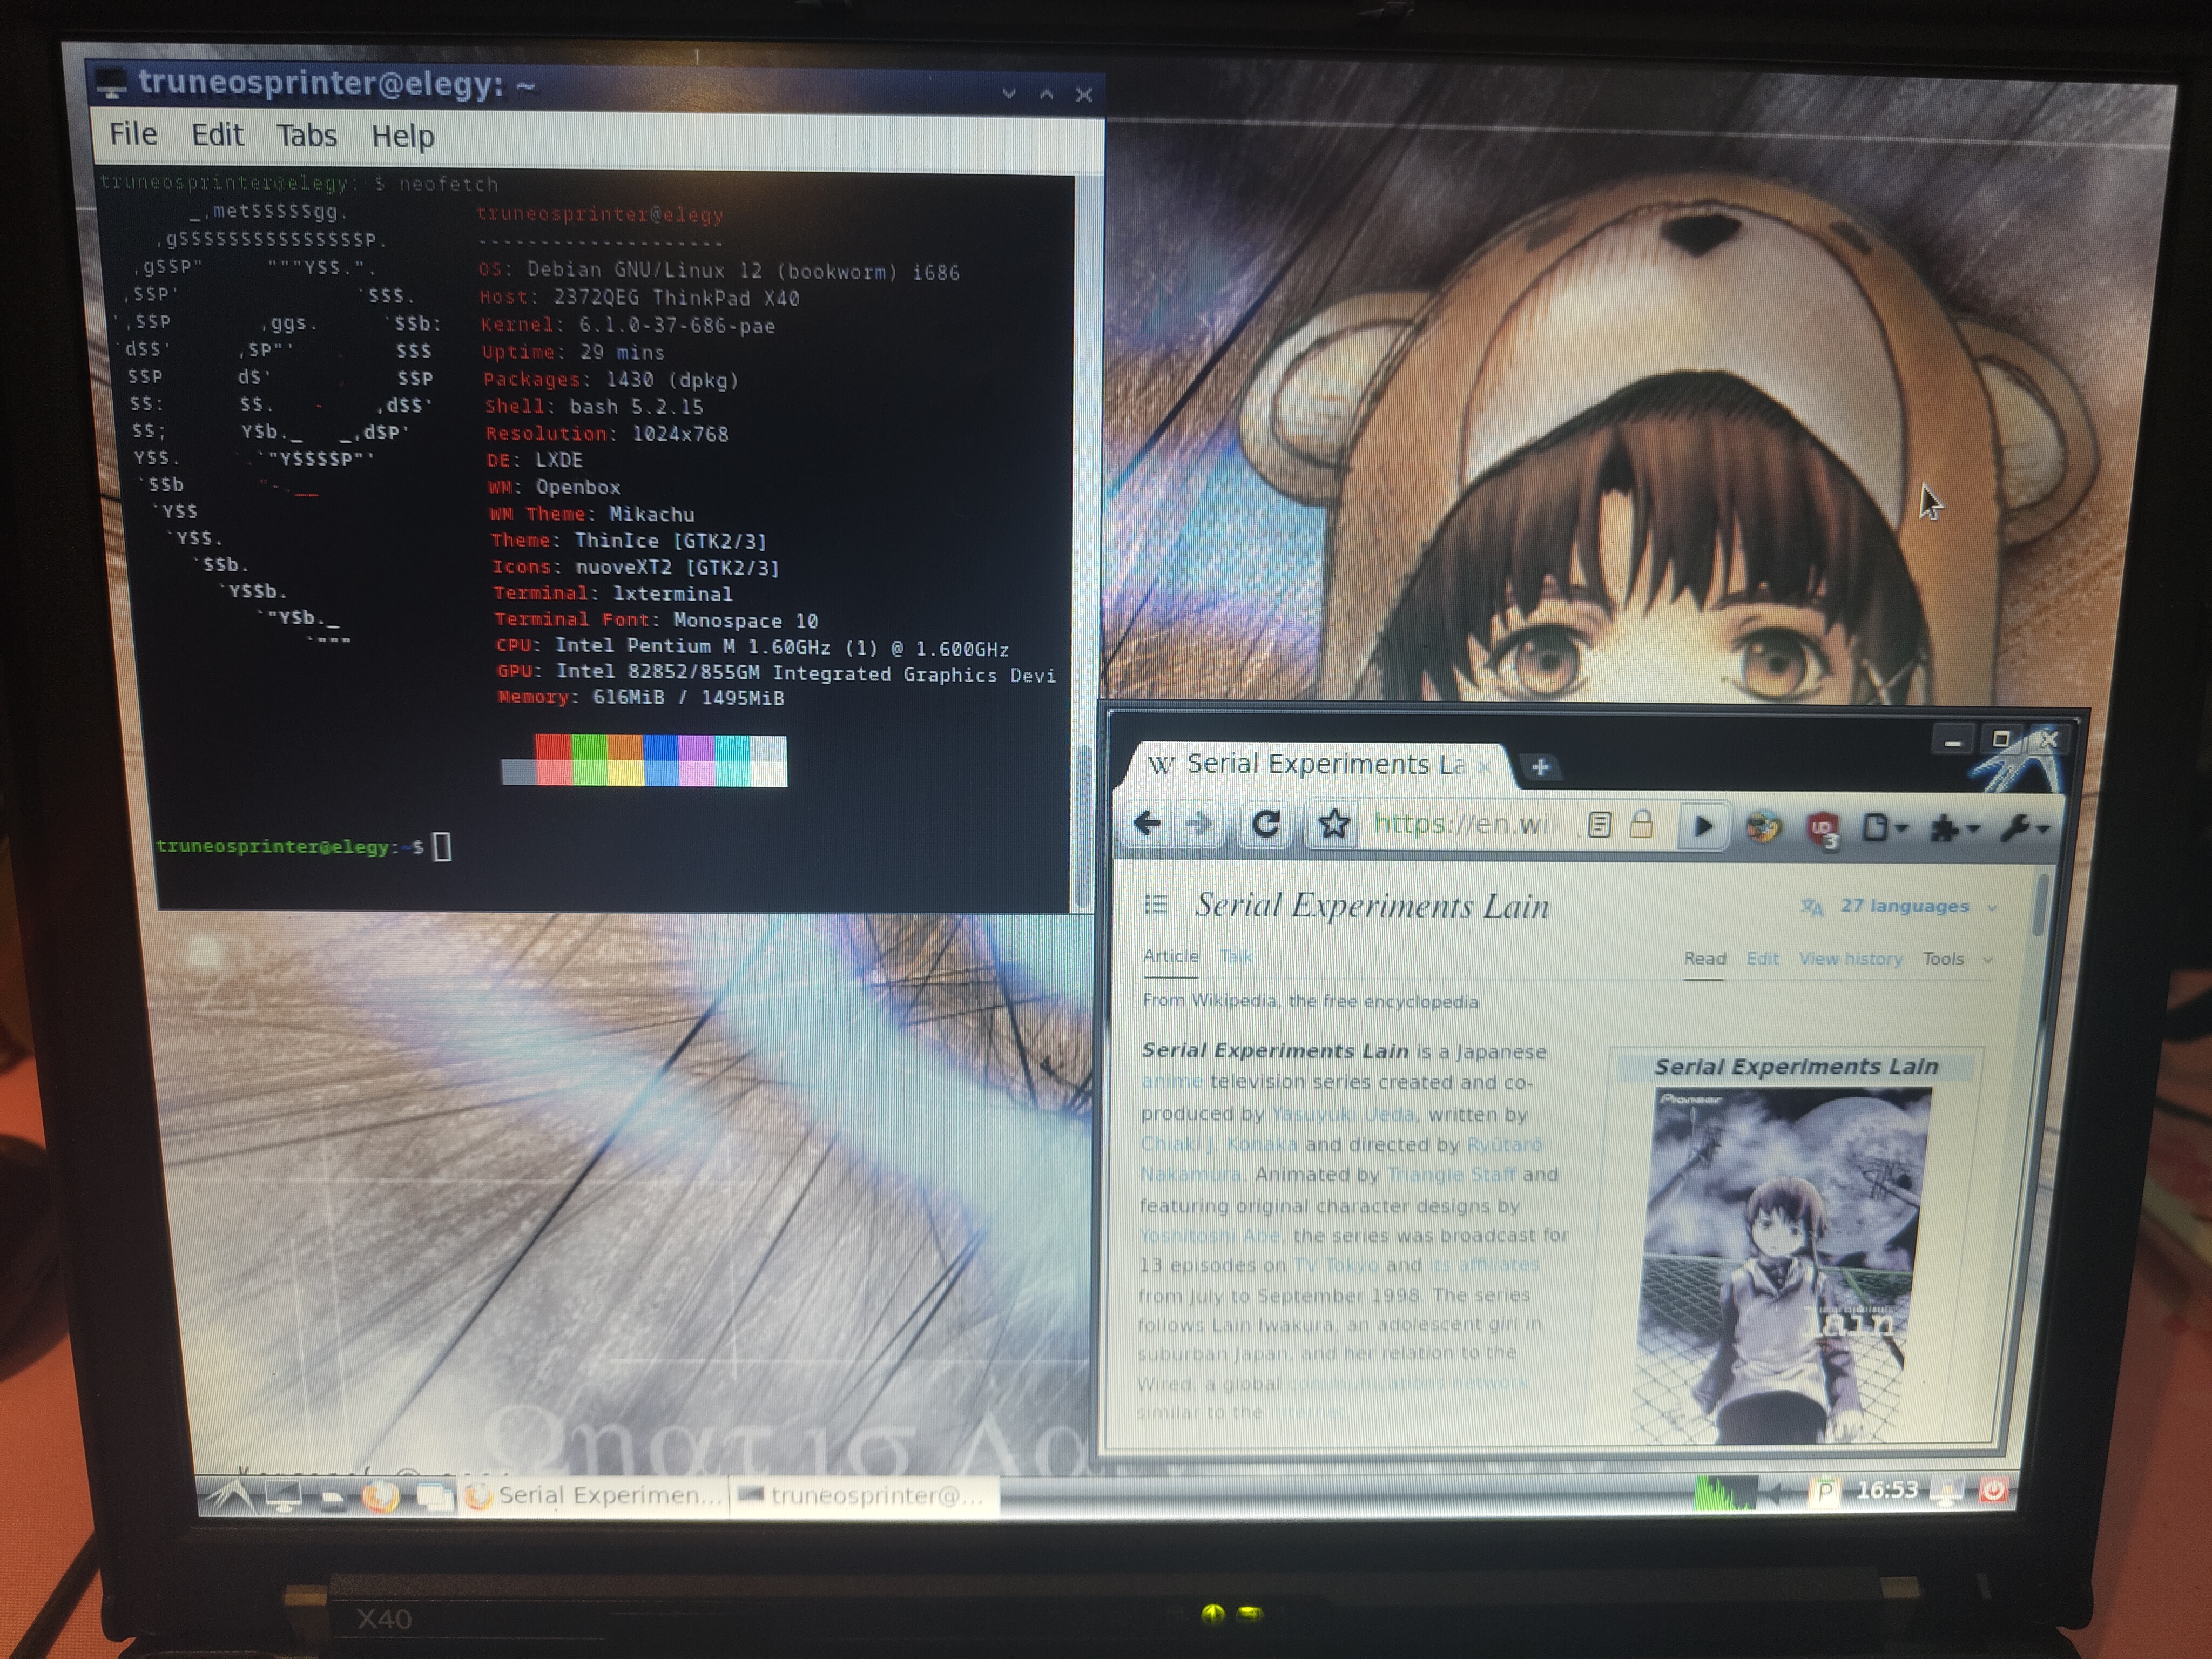The image size is (2212, 1659).
Task: Open the Edit link on Wikipedia
Action: pos(1762,958)
